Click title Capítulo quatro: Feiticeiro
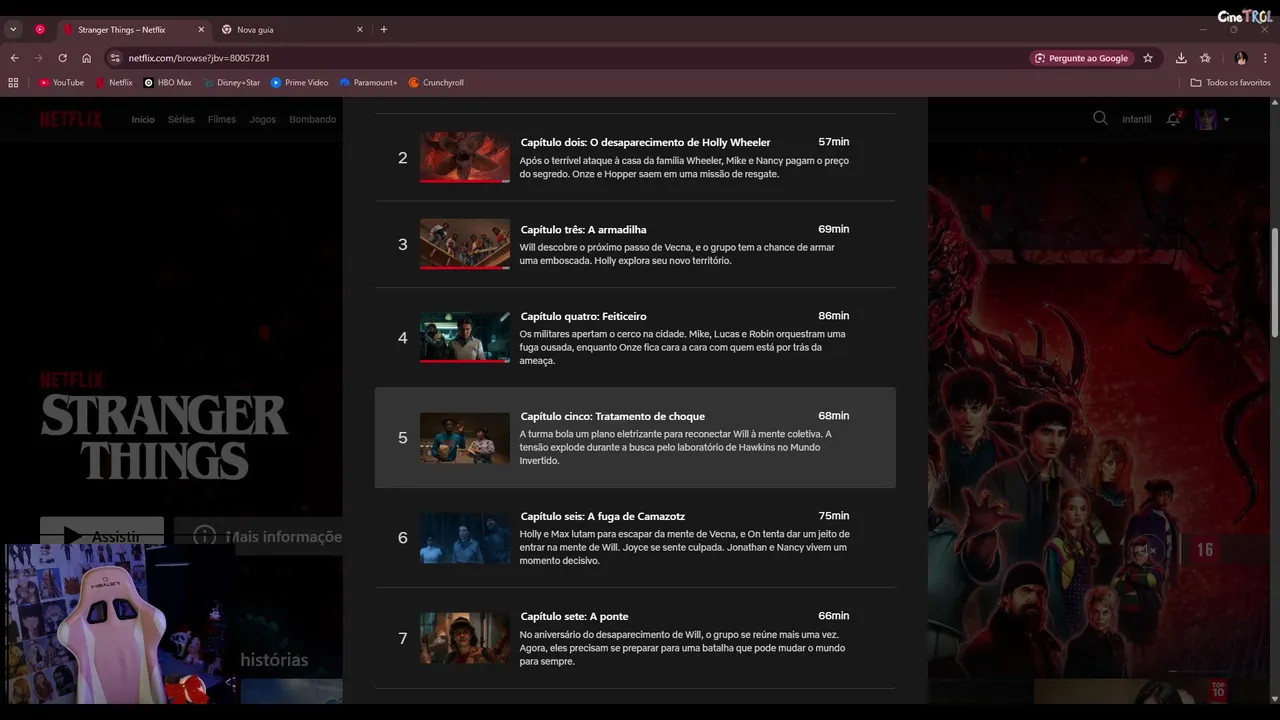Screen dimensions: 1280x720 [583, 317]
